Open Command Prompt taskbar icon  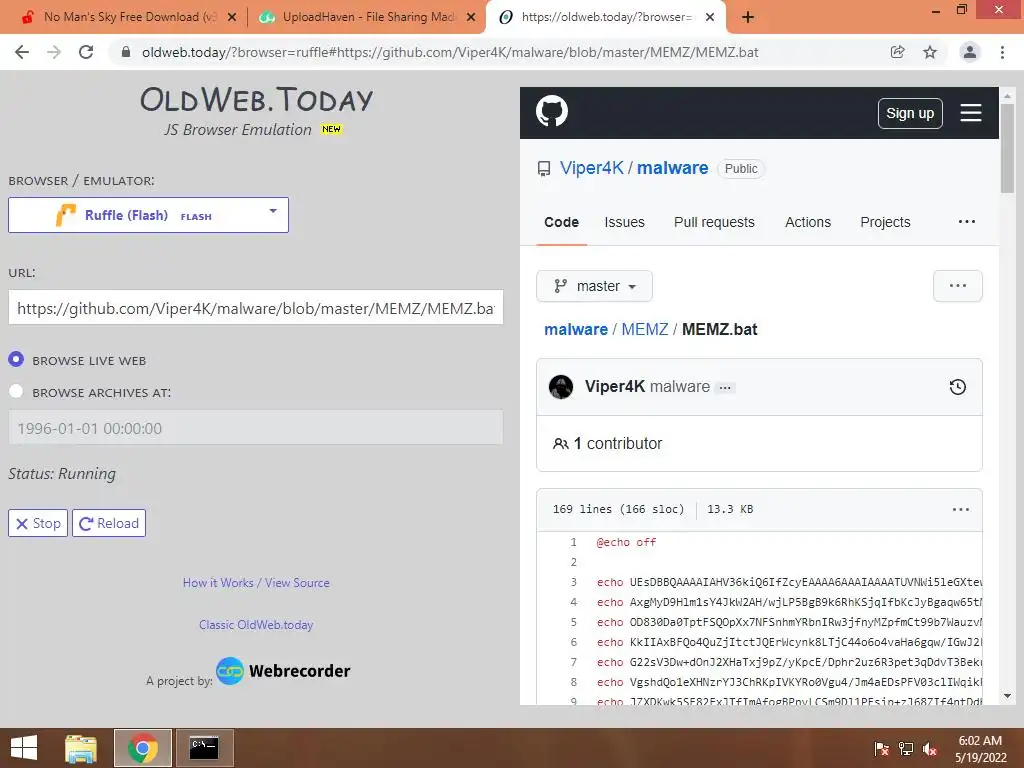[204, 748]
